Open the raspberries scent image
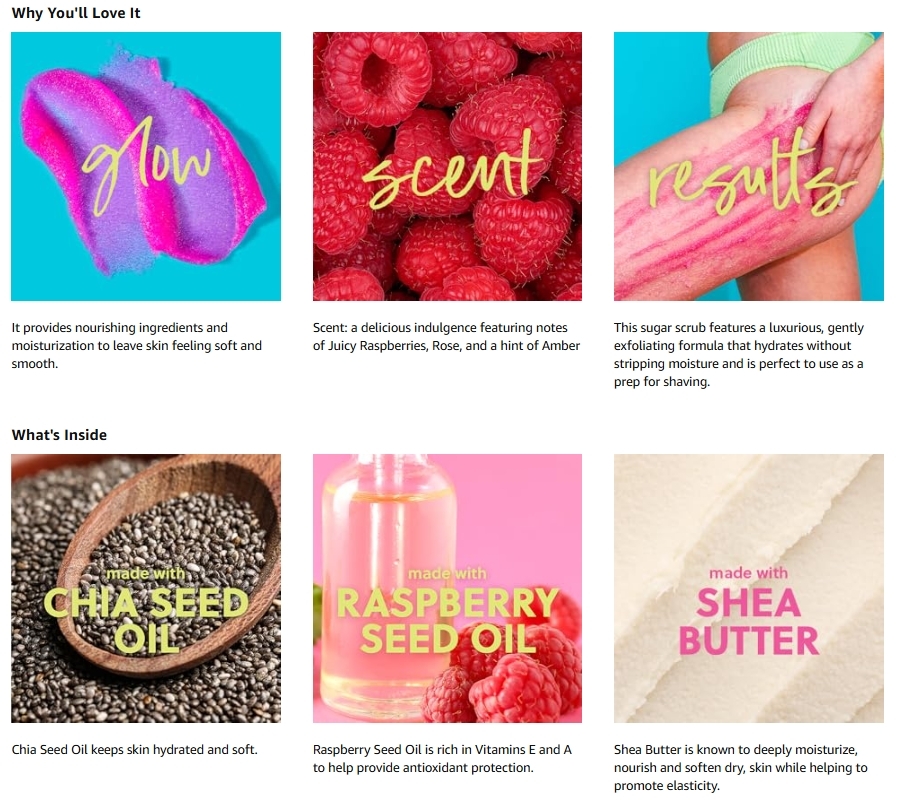This screenshot has width=900, height=805. tap(447, 166)
